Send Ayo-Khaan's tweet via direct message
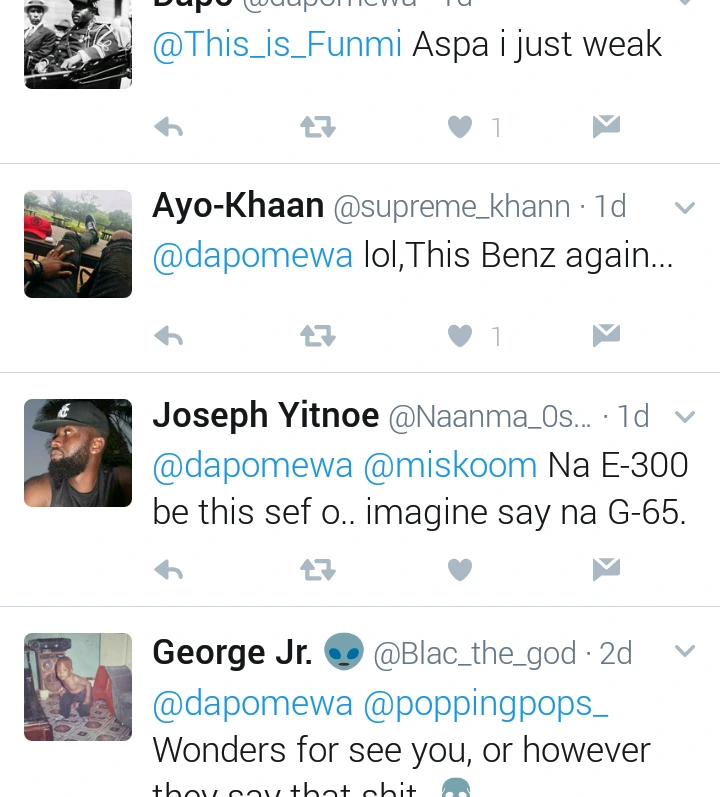The height and width of the screenshot is (797, 720). pos(606,336)
